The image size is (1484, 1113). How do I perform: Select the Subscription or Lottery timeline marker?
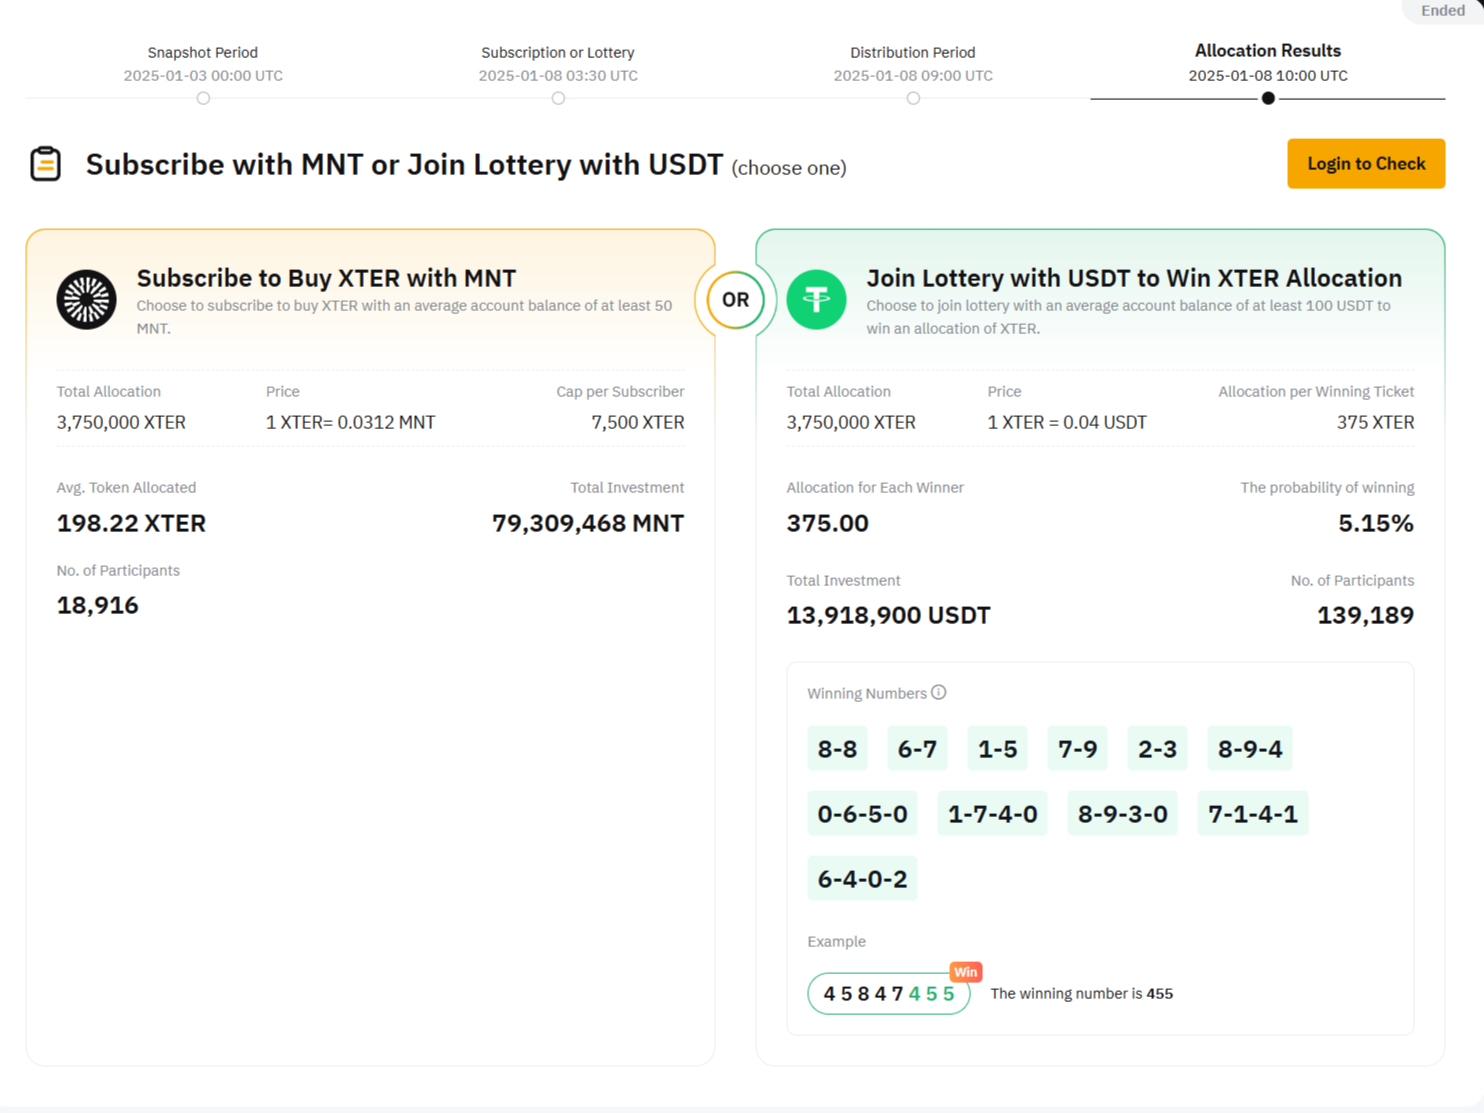(x=558, y=98)
